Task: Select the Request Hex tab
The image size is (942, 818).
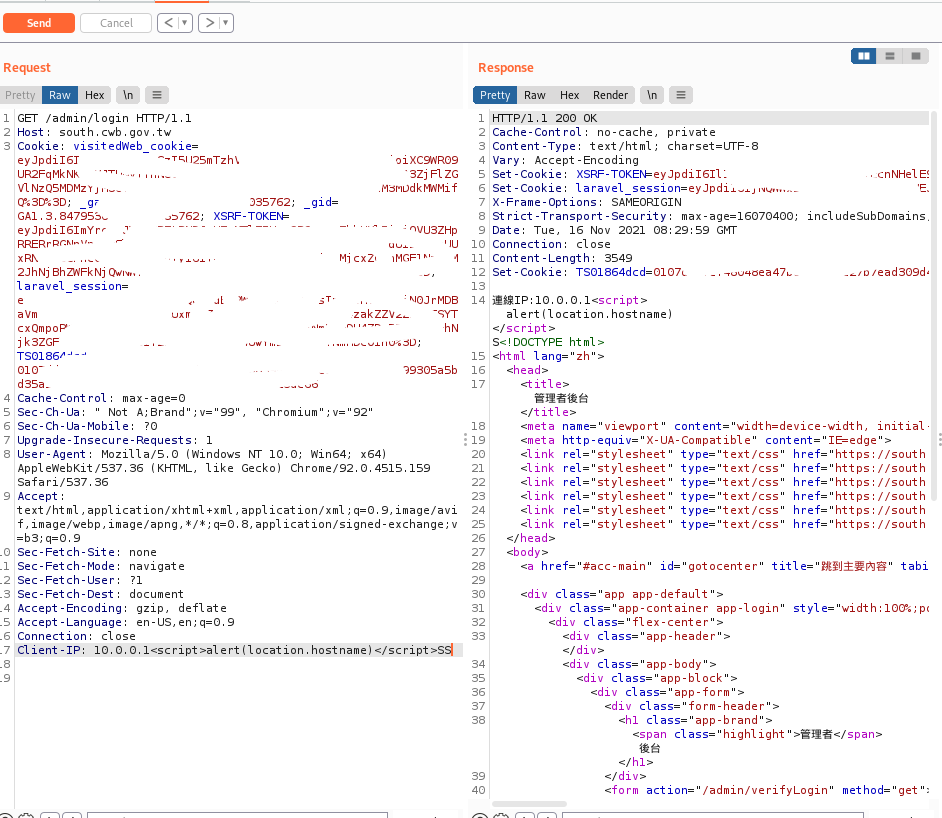Action: (94, 95)
